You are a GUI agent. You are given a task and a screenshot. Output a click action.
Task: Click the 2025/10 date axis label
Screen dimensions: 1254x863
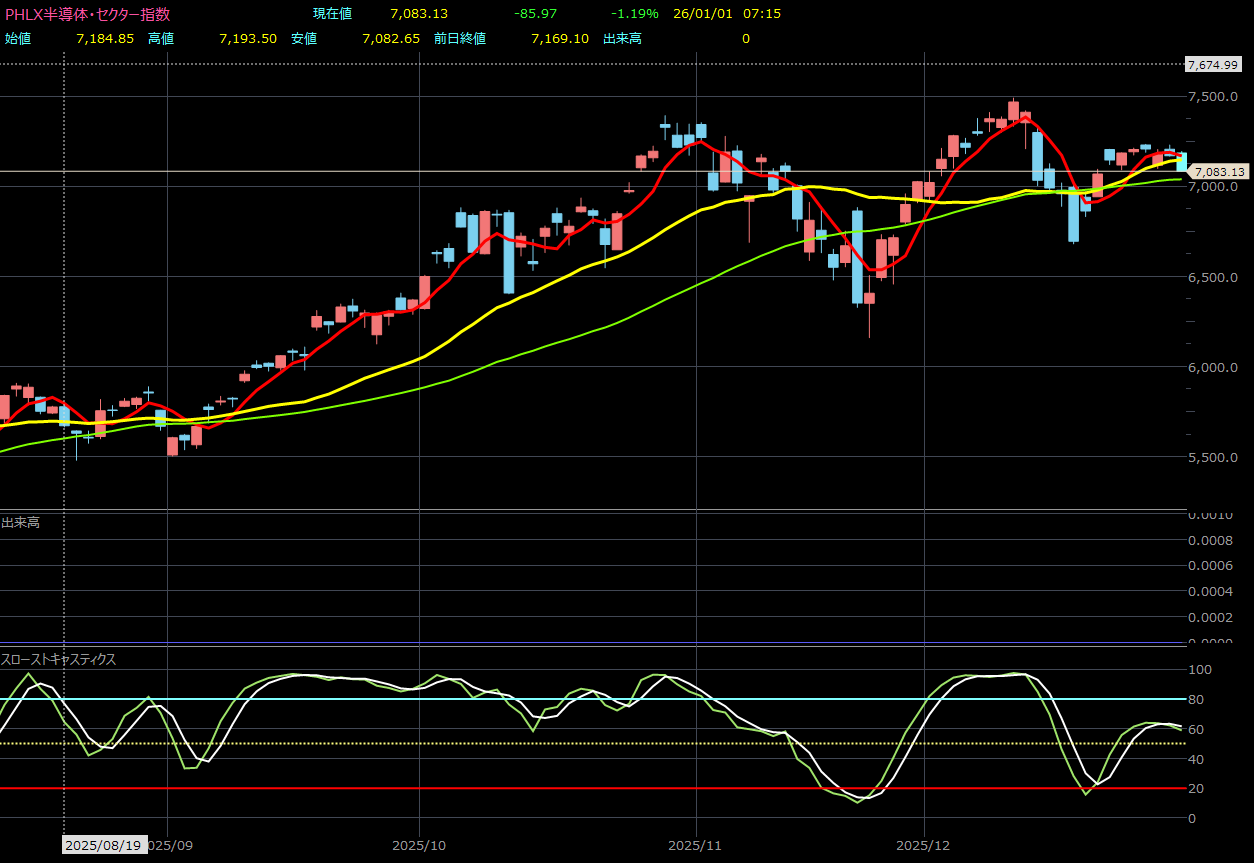(x=420, y=845)
